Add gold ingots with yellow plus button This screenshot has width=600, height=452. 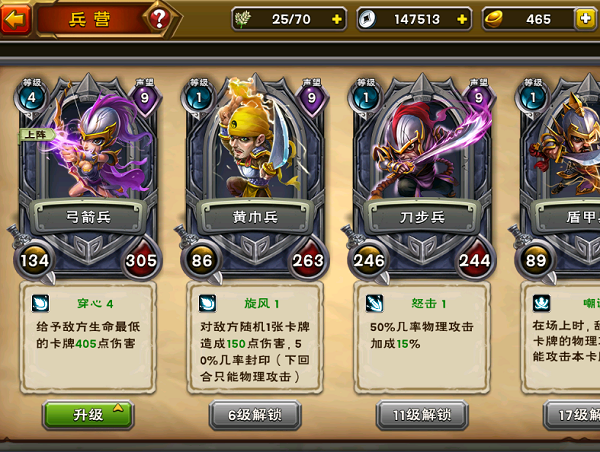pos(585,19)
